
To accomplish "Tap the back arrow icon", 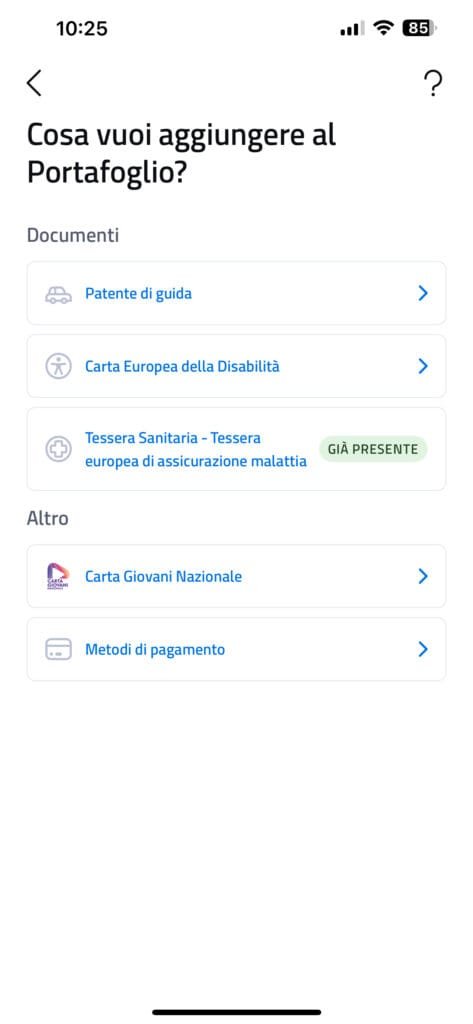I will coord(34,83).
